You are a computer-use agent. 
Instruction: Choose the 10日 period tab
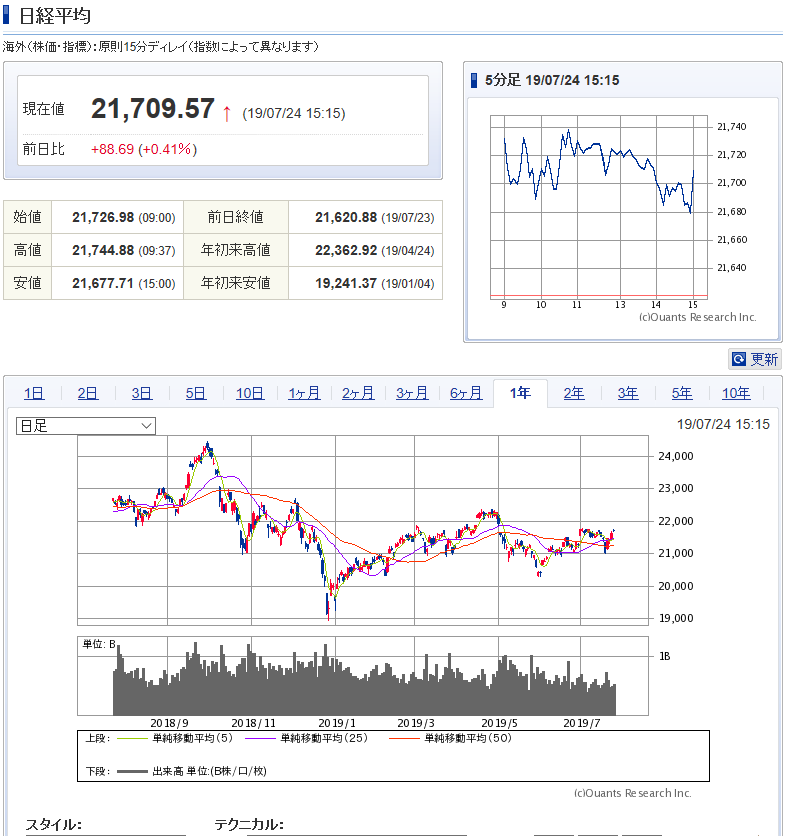click(x=250, y=393)
